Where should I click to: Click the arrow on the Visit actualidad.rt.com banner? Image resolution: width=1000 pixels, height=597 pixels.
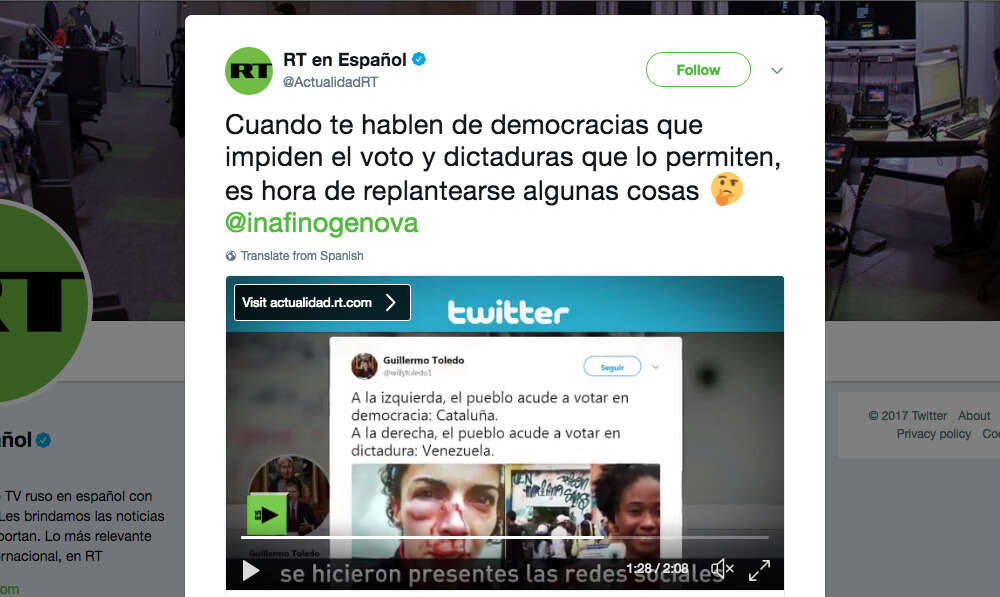point(391,302)
